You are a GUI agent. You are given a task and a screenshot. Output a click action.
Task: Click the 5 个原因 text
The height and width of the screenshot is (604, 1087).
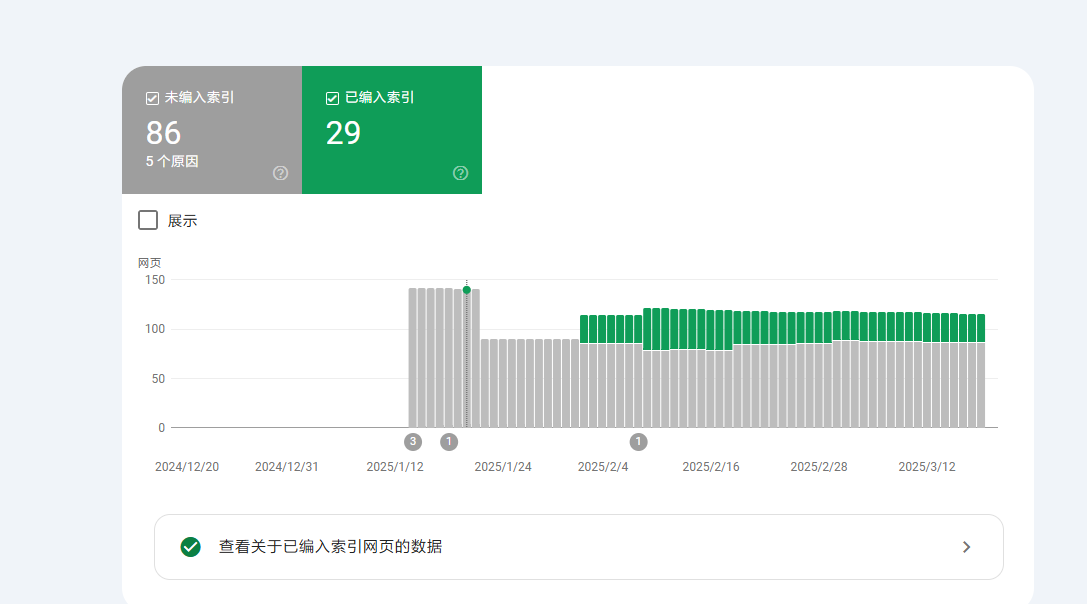172,162
